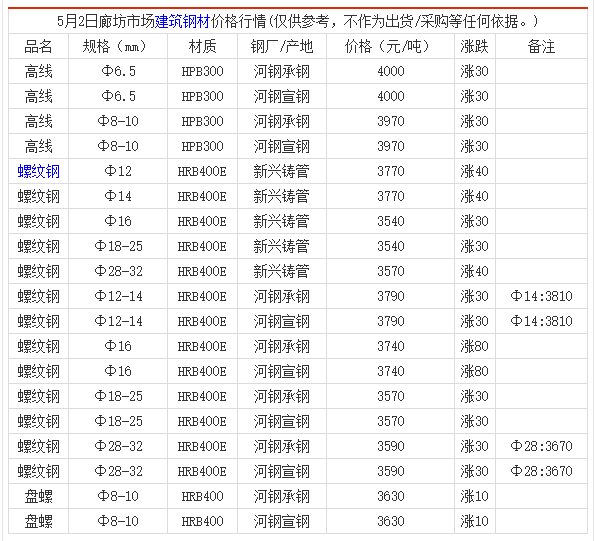Screen dimensions: 595x541
Task: Click the first 涨10 change cell
Action: 475,496
